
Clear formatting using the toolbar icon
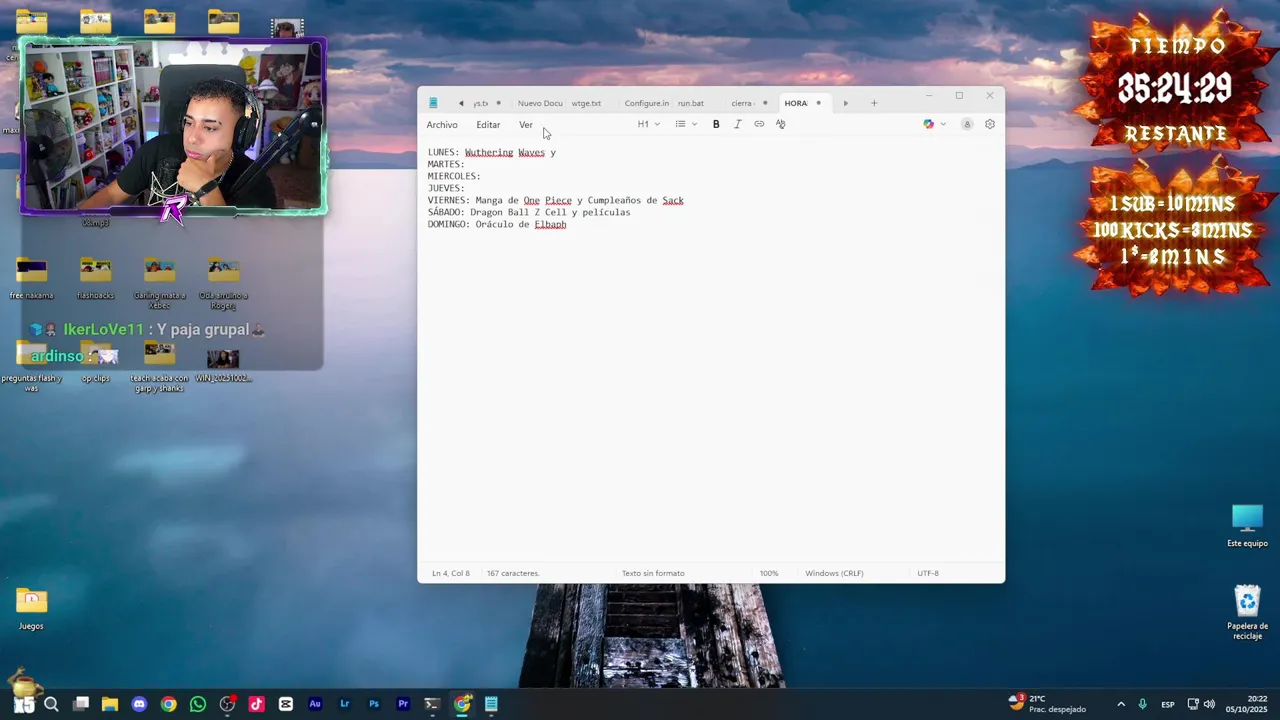(781, 124)
